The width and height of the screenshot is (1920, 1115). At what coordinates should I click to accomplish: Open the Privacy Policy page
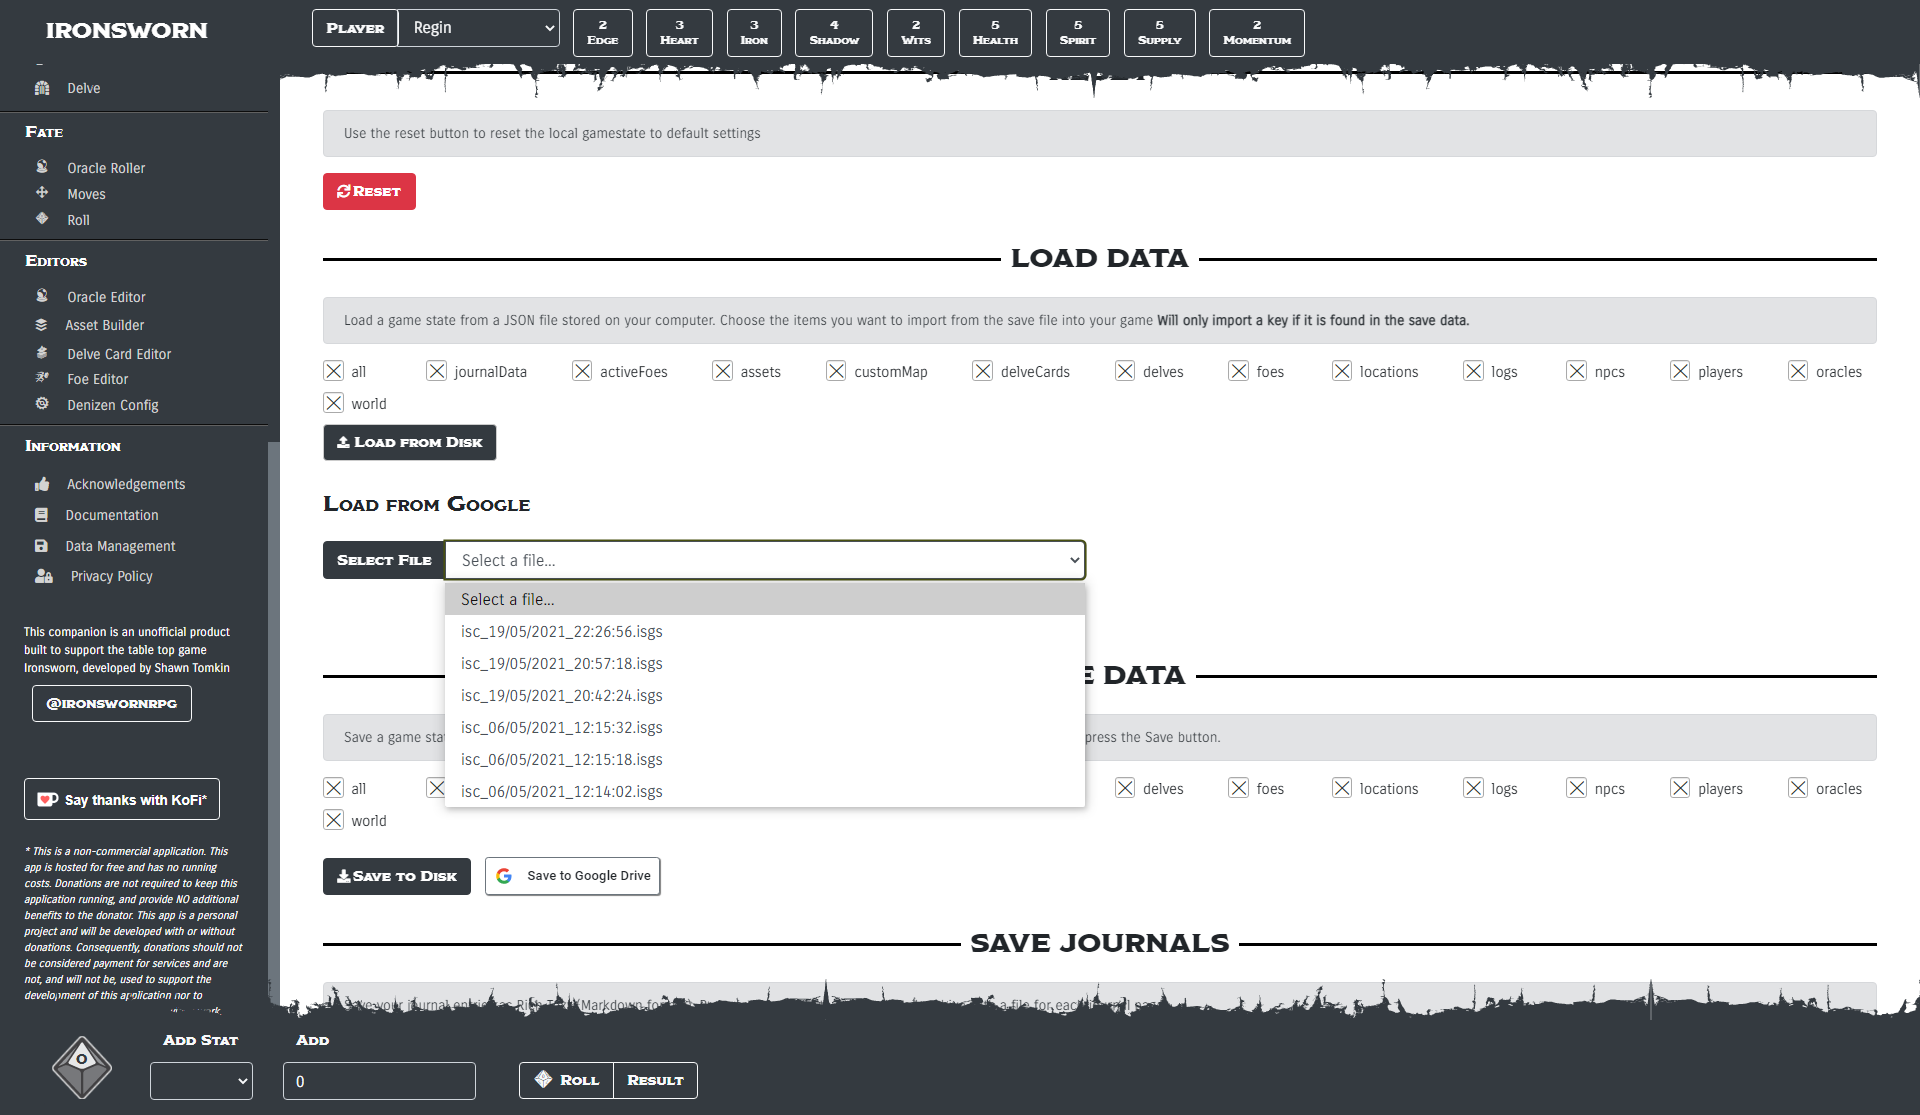coord(112,576)
